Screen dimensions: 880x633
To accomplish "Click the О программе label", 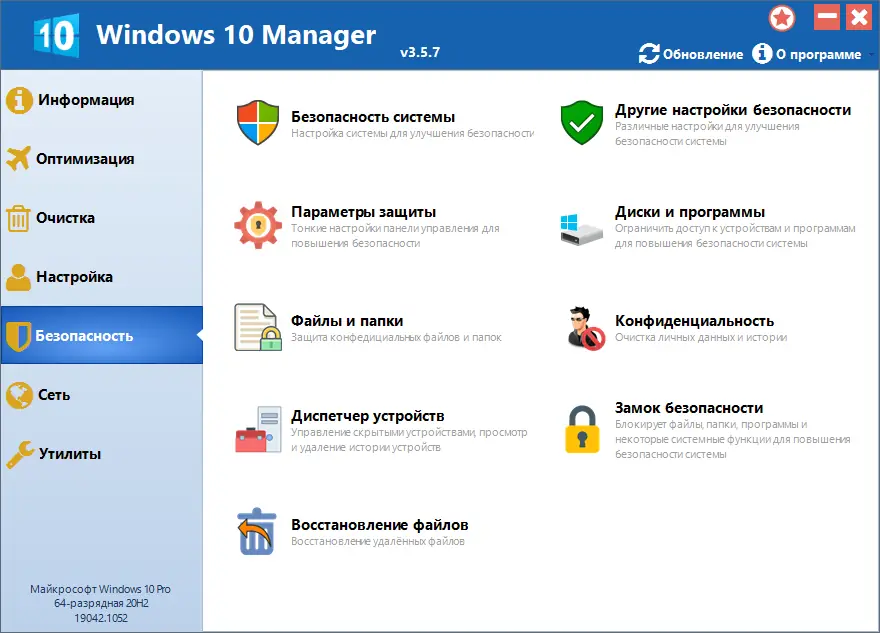I will tap(818, 54).
